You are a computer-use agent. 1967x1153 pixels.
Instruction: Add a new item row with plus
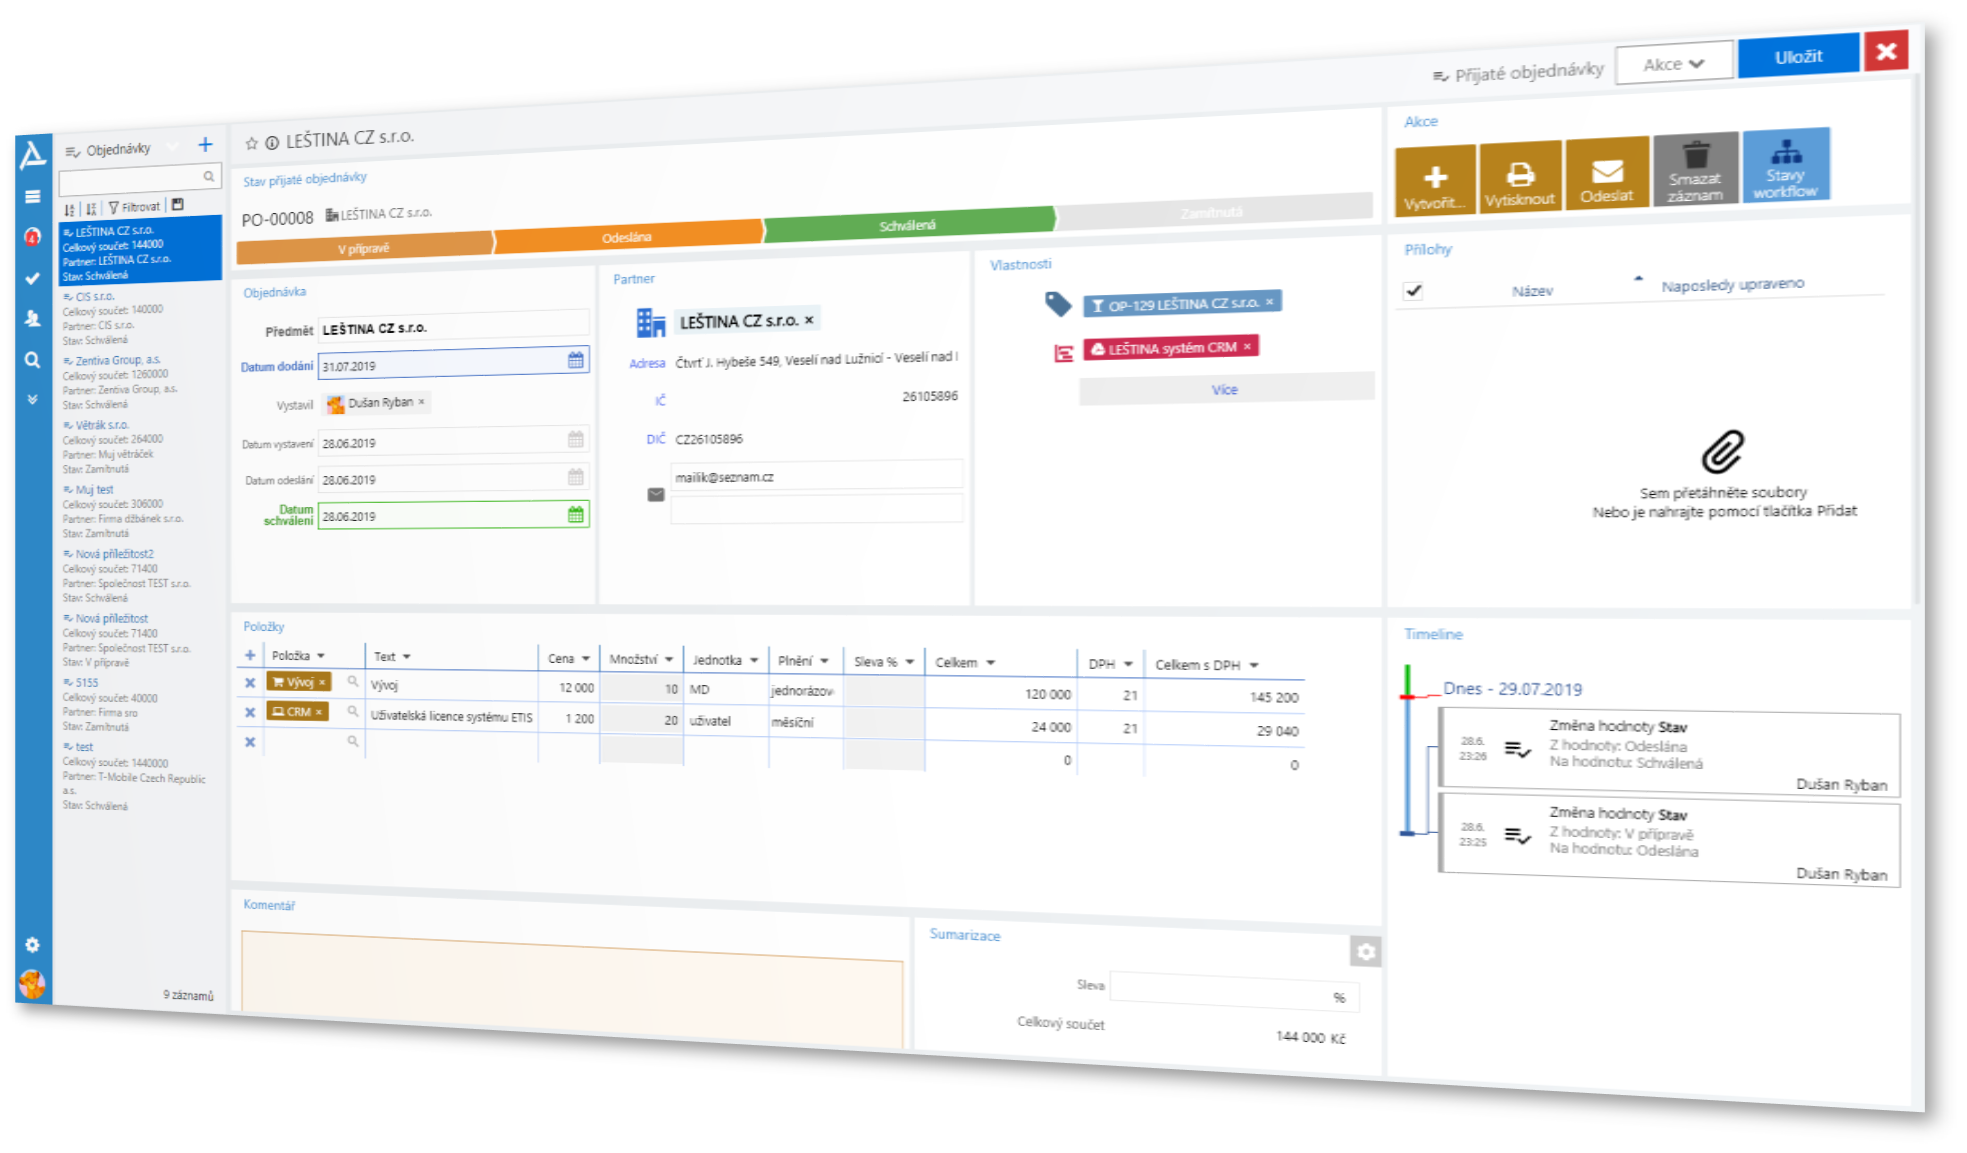[250, 655]
